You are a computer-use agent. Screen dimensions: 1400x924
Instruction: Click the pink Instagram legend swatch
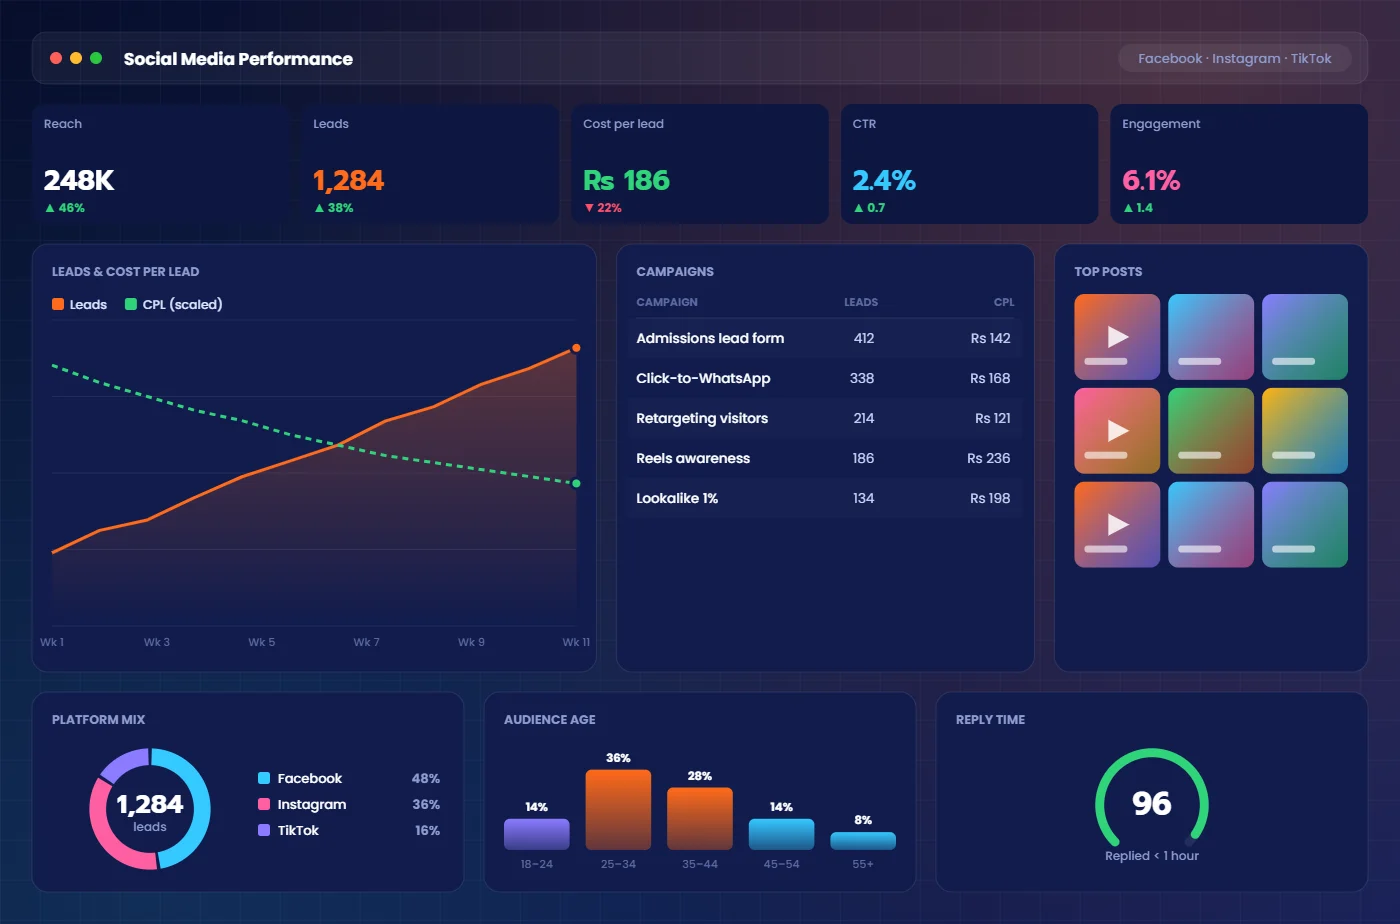(x=264, y=804)
